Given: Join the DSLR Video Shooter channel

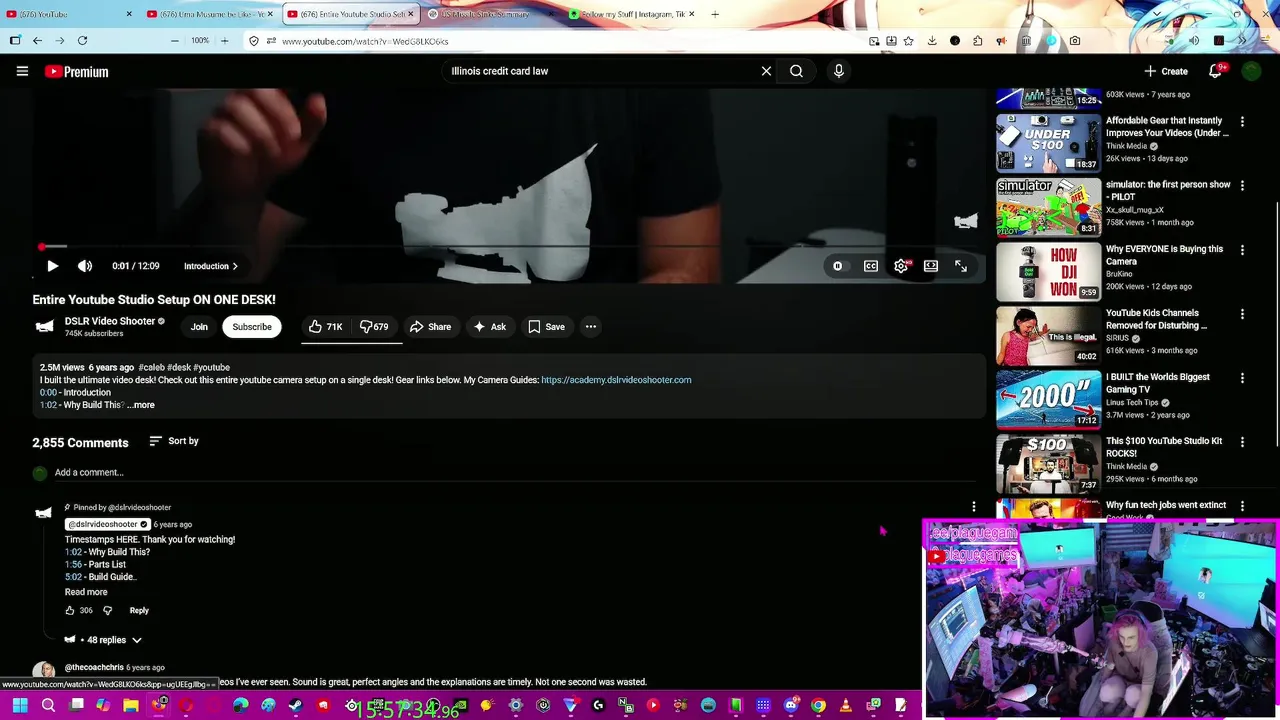Looking at the screenshot, I should click(x=199, y=327).
